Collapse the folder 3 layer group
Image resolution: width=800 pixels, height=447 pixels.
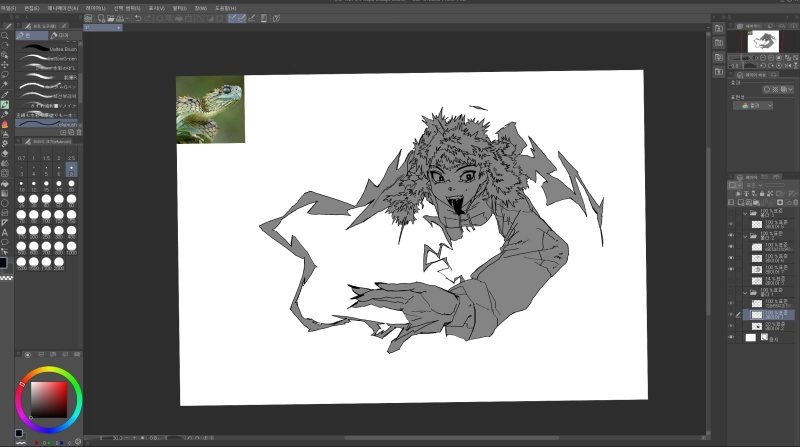[x=745, y=213]
